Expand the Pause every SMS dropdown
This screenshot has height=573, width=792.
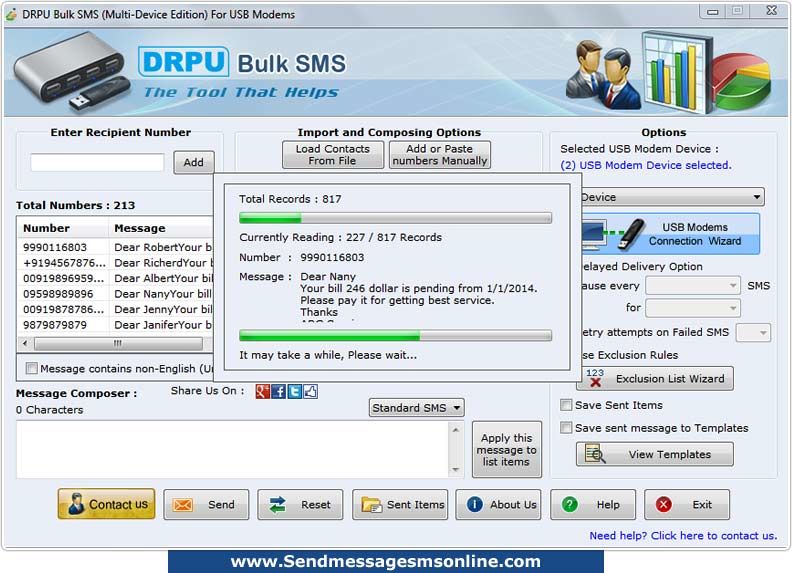(x=693, y=286)
